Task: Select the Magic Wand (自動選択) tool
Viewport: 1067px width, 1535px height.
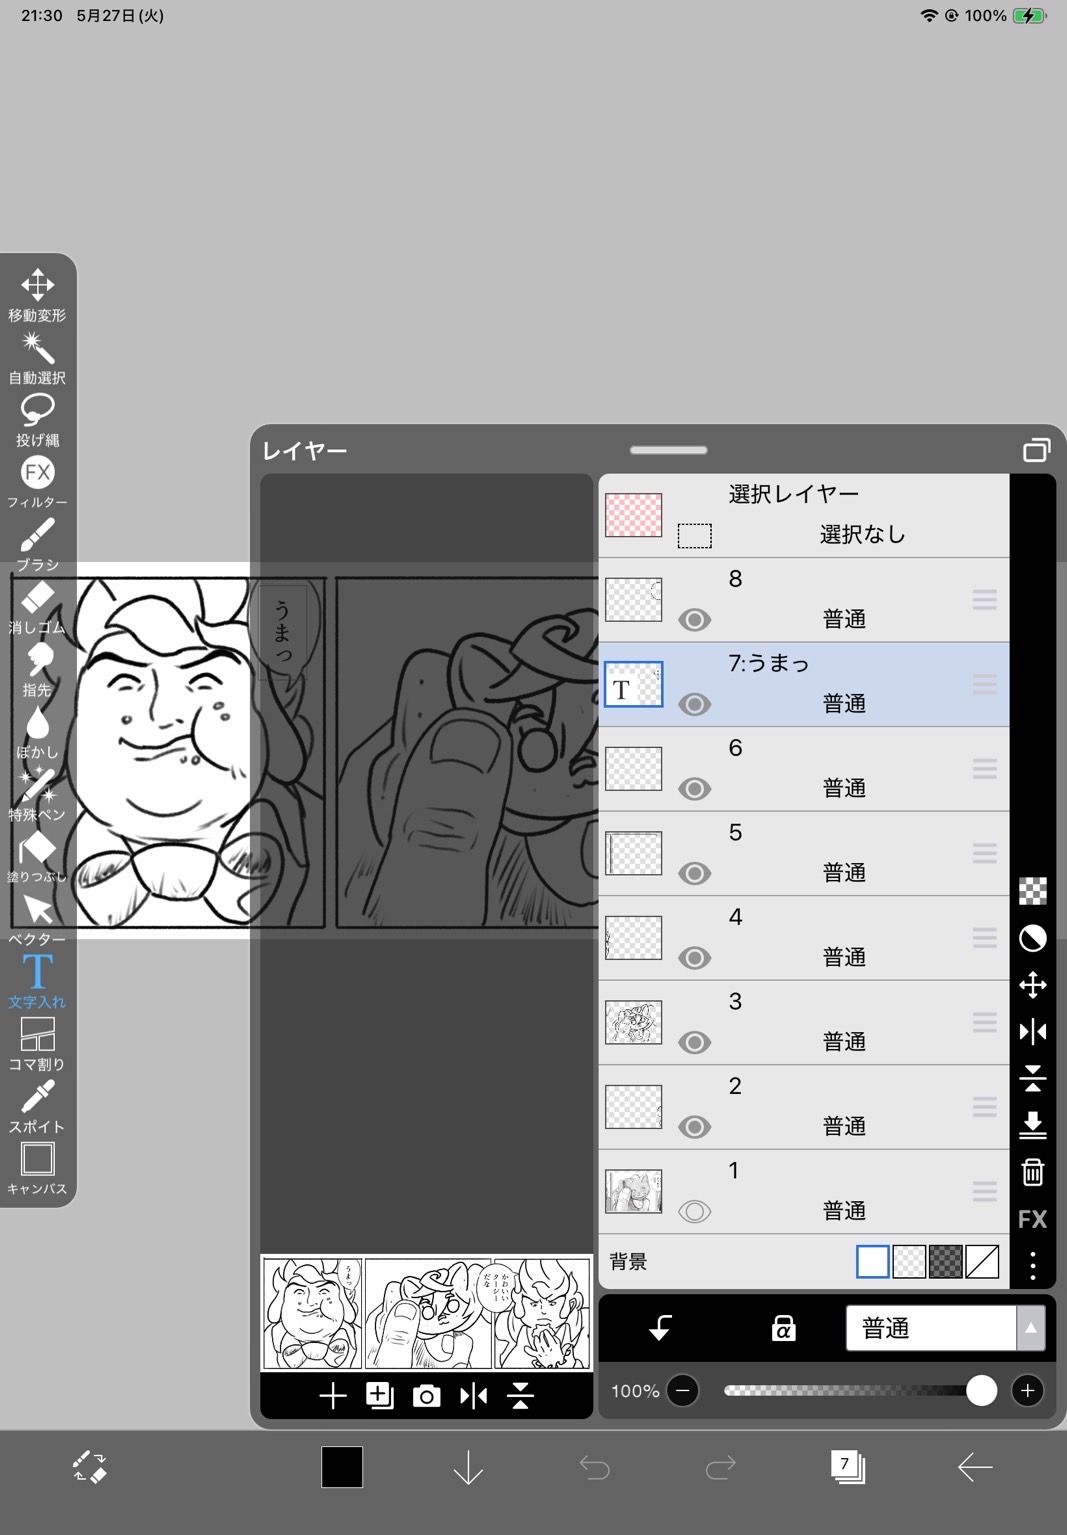Action: [37, 358]
